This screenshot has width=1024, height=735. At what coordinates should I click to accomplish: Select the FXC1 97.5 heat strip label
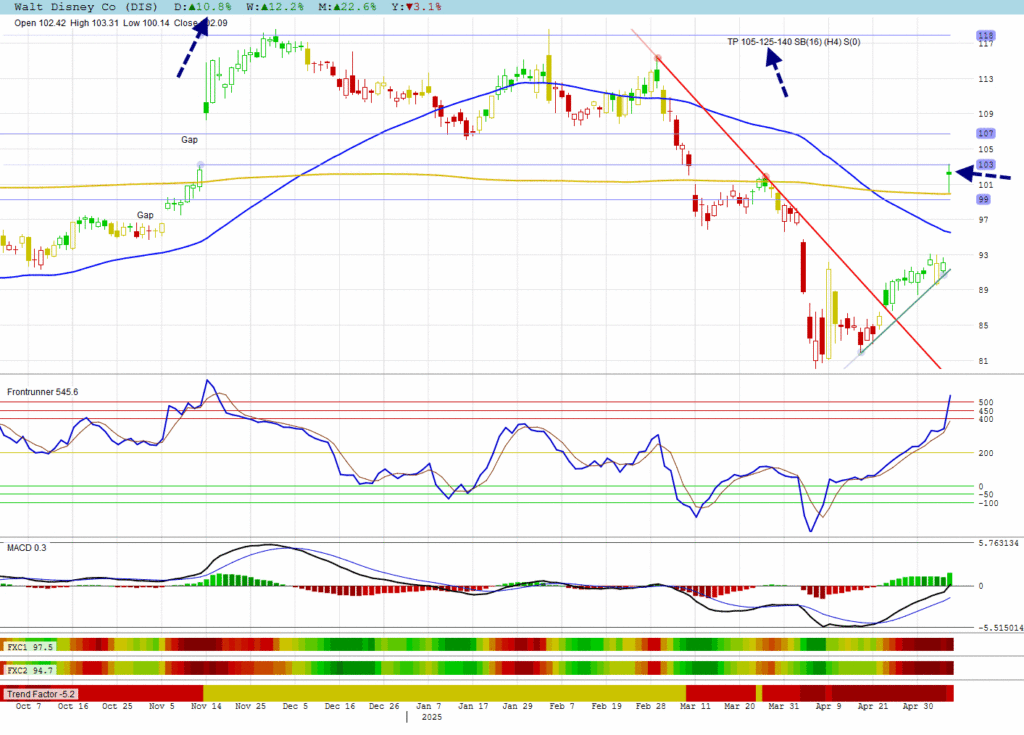click(x=30, y=647)
